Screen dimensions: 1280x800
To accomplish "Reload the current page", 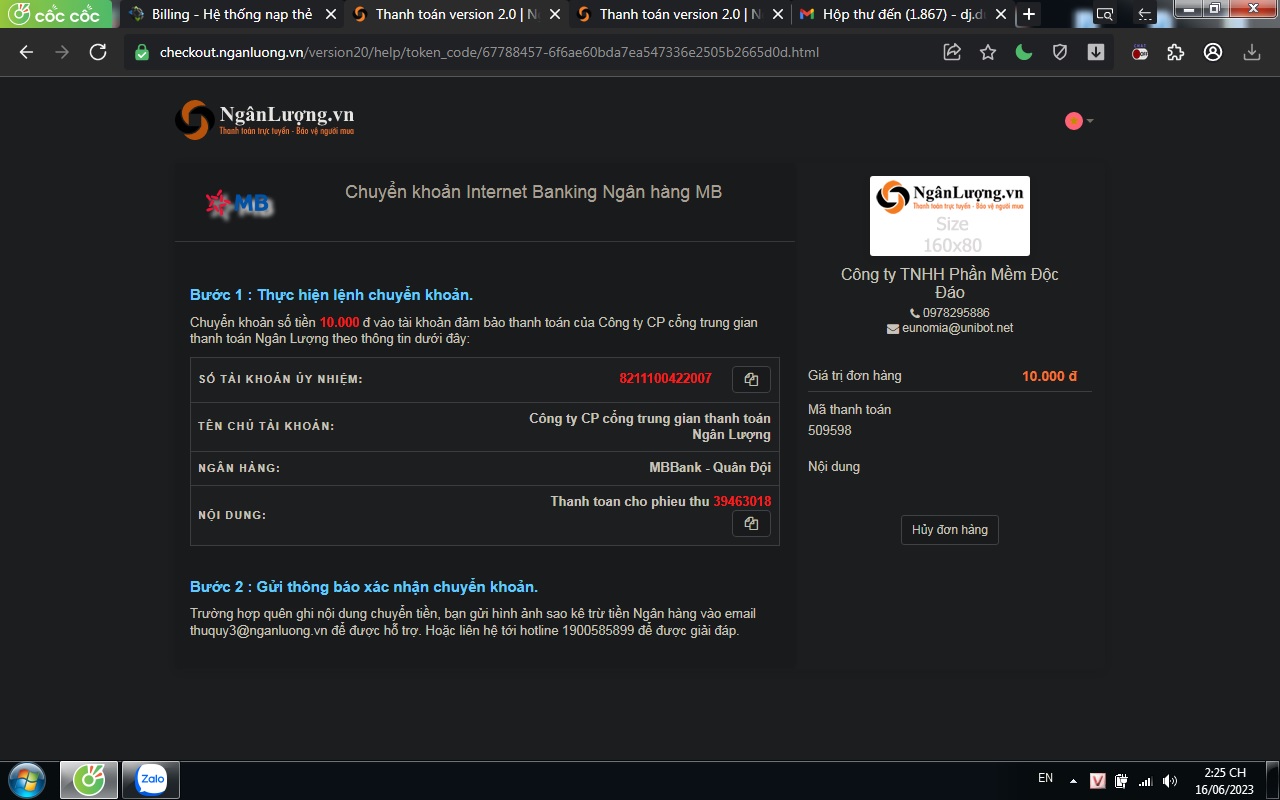I will (x=98, y=52).
